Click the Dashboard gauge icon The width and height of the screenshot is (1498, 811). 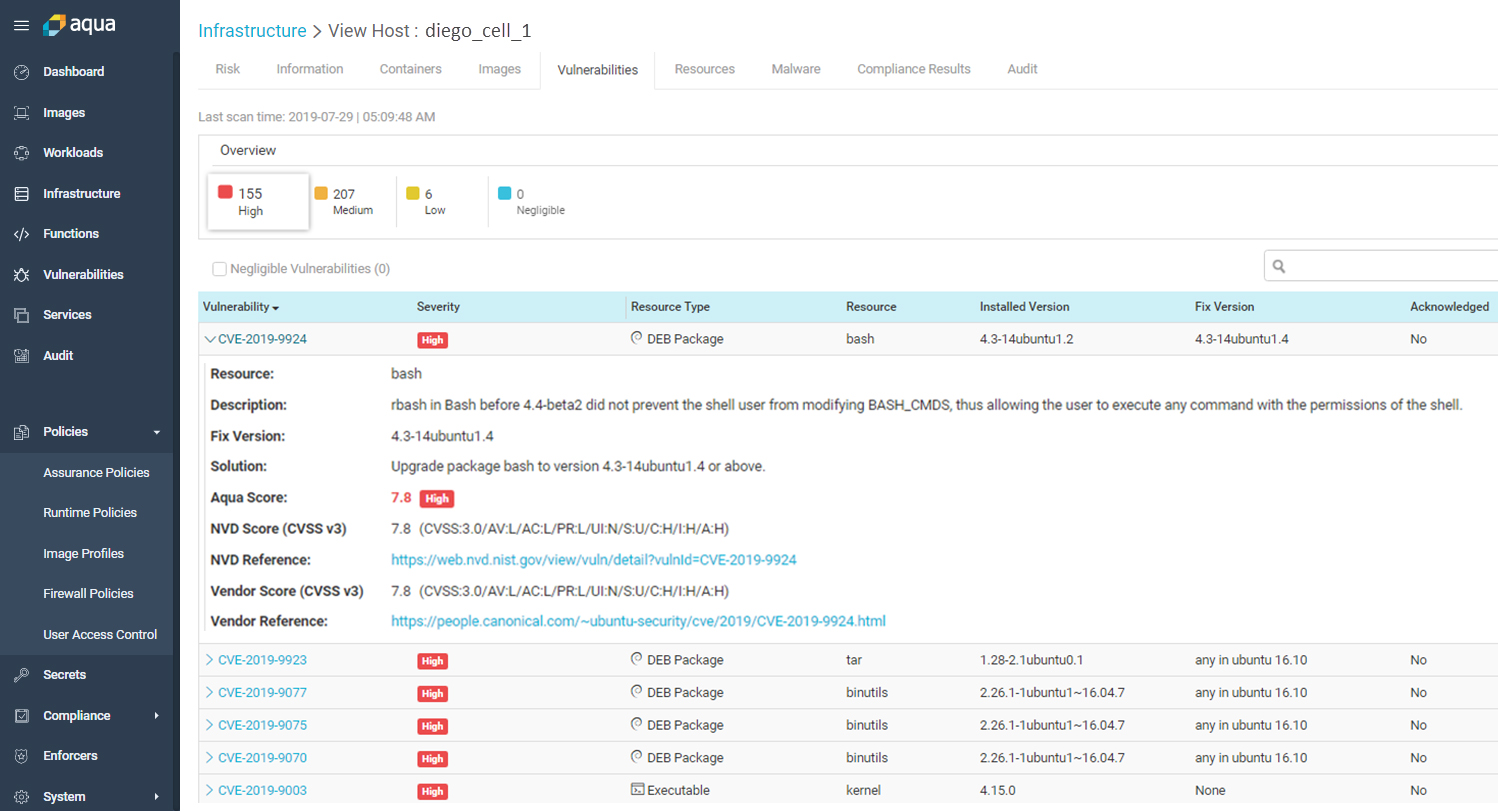[x=21, y=72]
